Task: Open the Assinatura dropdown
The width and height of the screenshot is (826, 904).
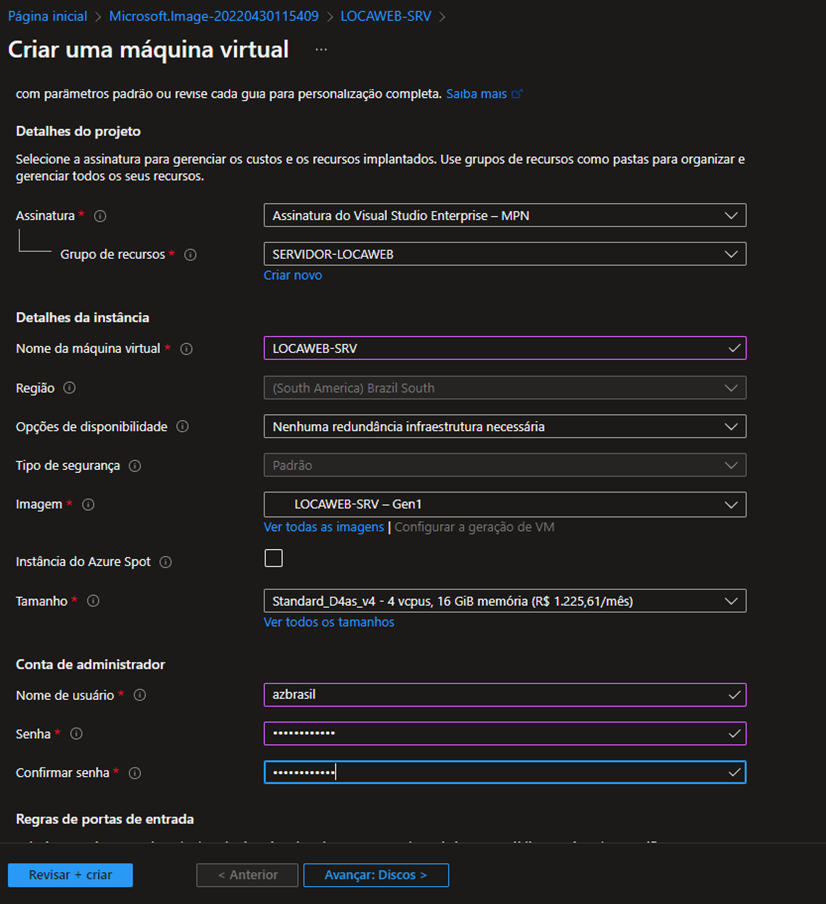Action: tap(504, 215)
